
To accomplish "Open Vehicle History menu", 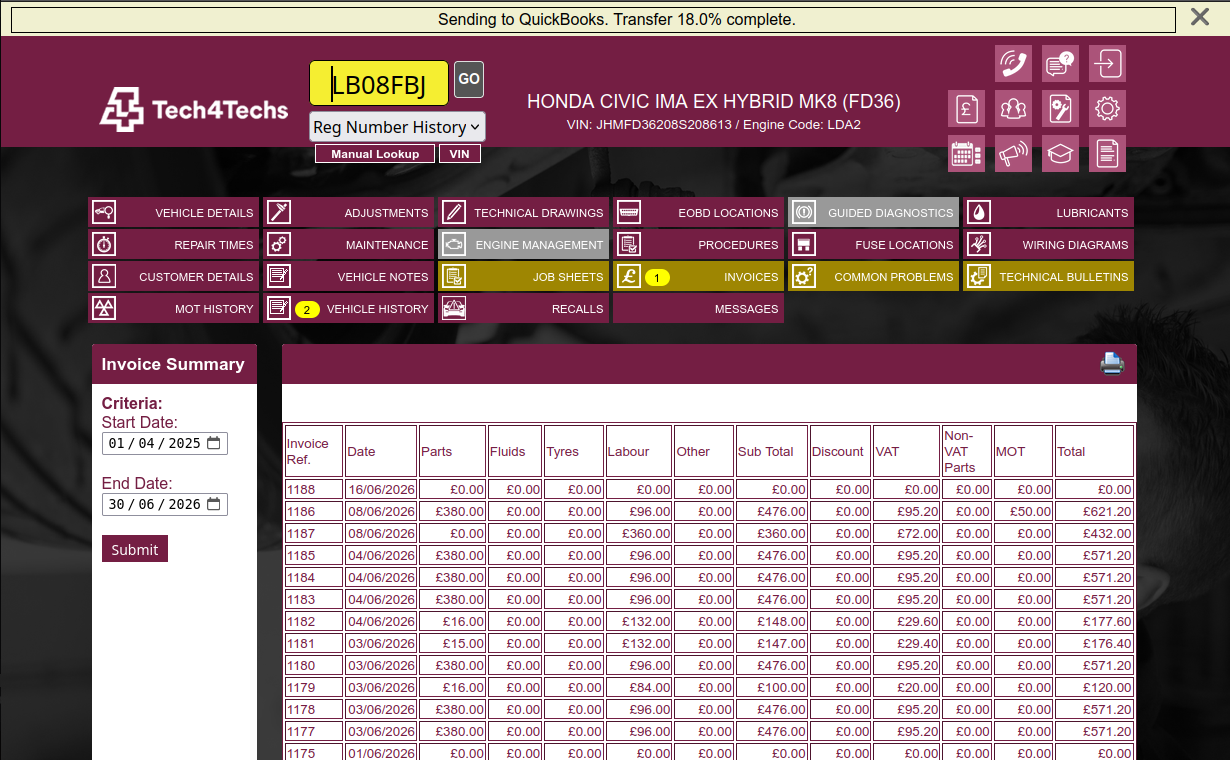I will click(x=348, y=308).
